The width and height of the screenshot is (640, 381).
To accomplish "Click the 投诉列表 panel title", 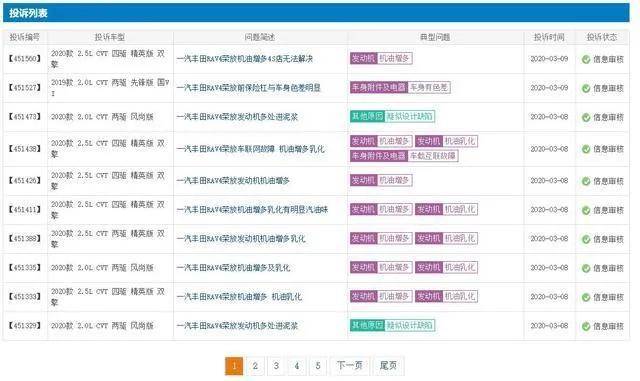I will [29, 13].
